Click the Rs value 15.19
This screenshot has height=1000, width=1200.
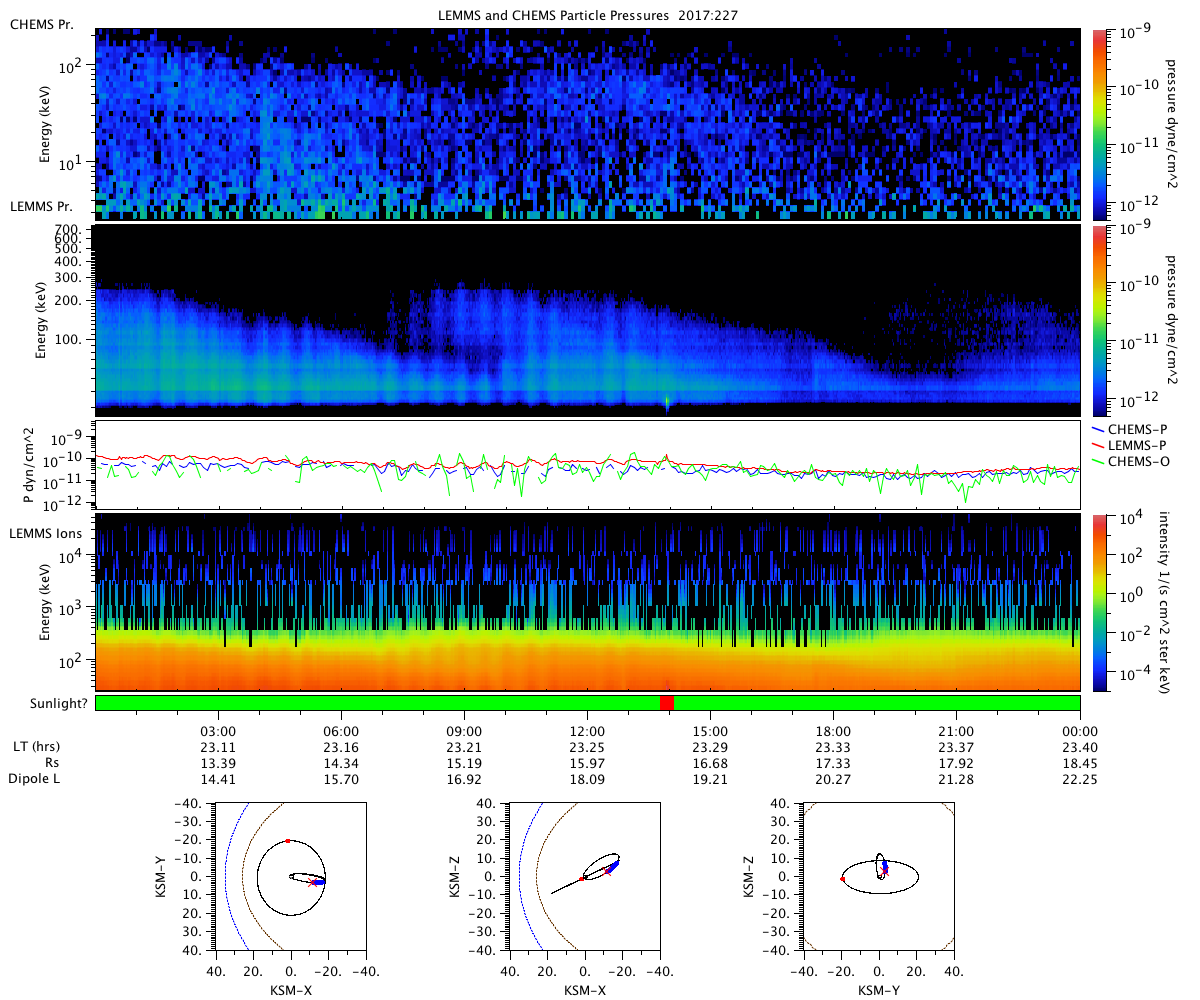[464, 763]
